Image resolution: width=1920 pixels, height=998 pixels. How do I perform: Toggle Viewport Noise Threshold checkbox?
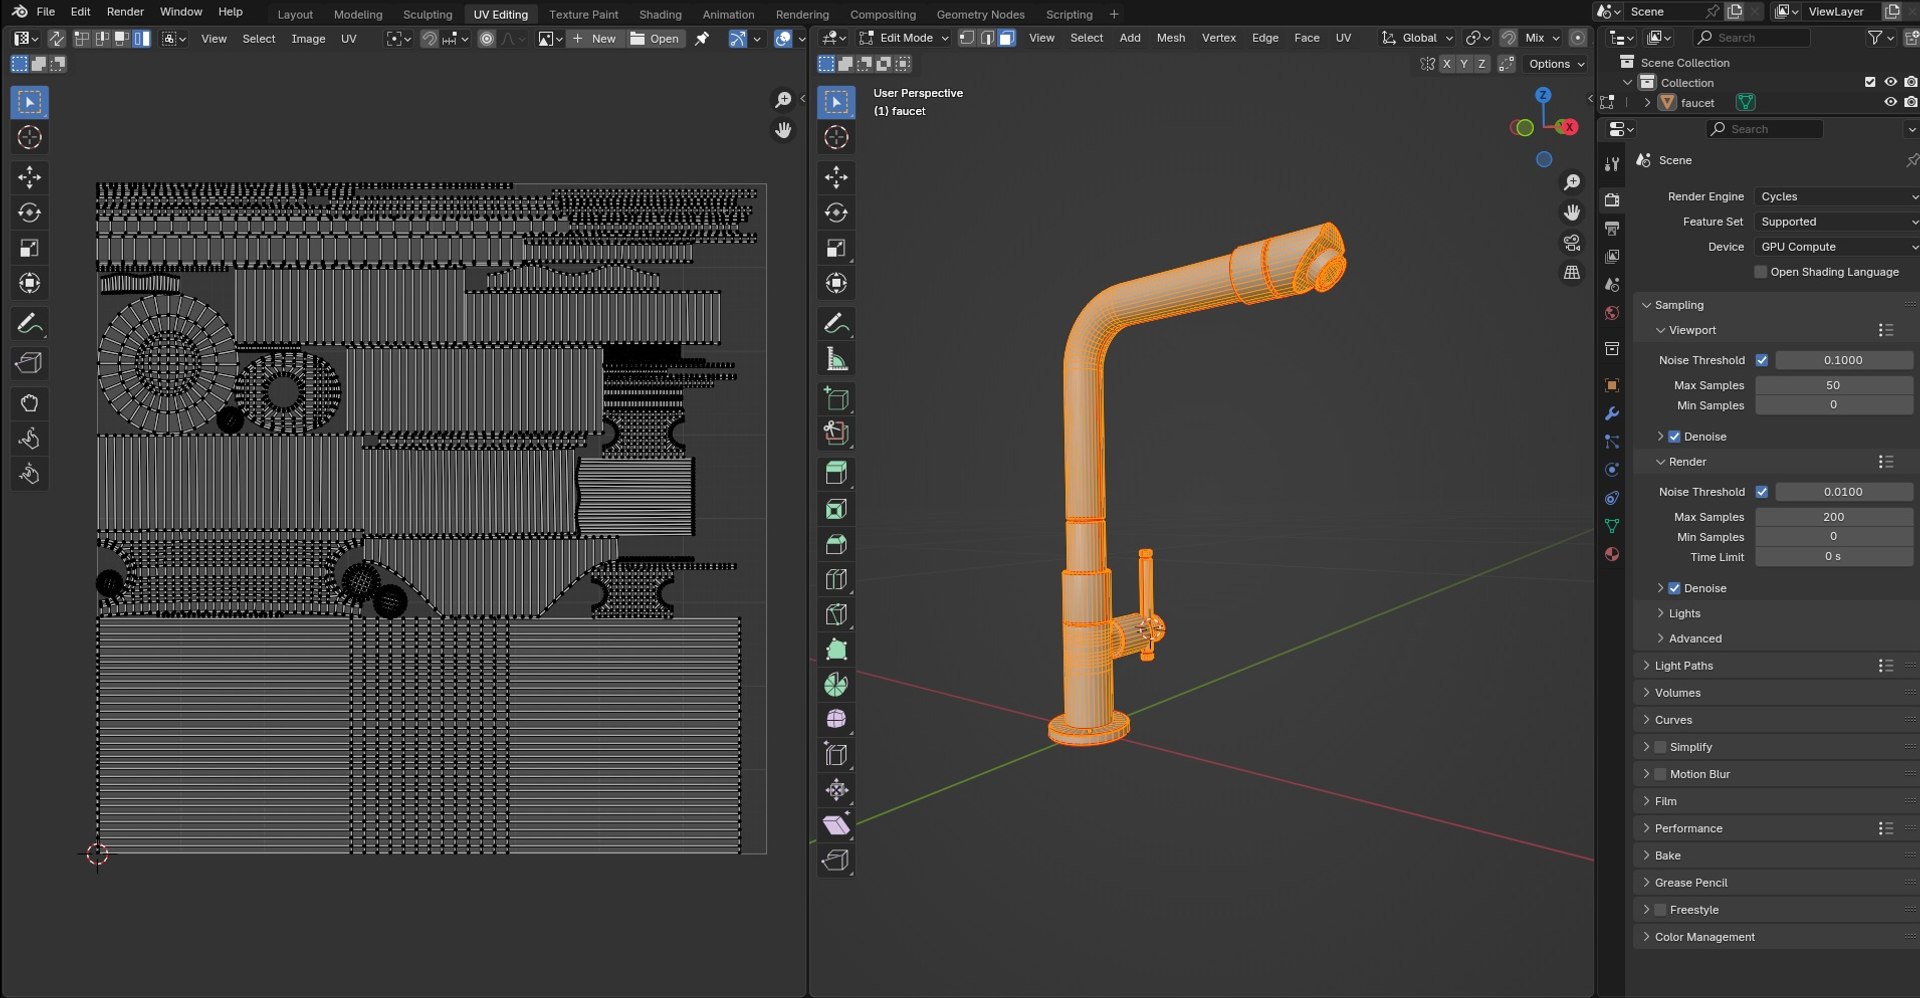click(x=1762, y=360)
